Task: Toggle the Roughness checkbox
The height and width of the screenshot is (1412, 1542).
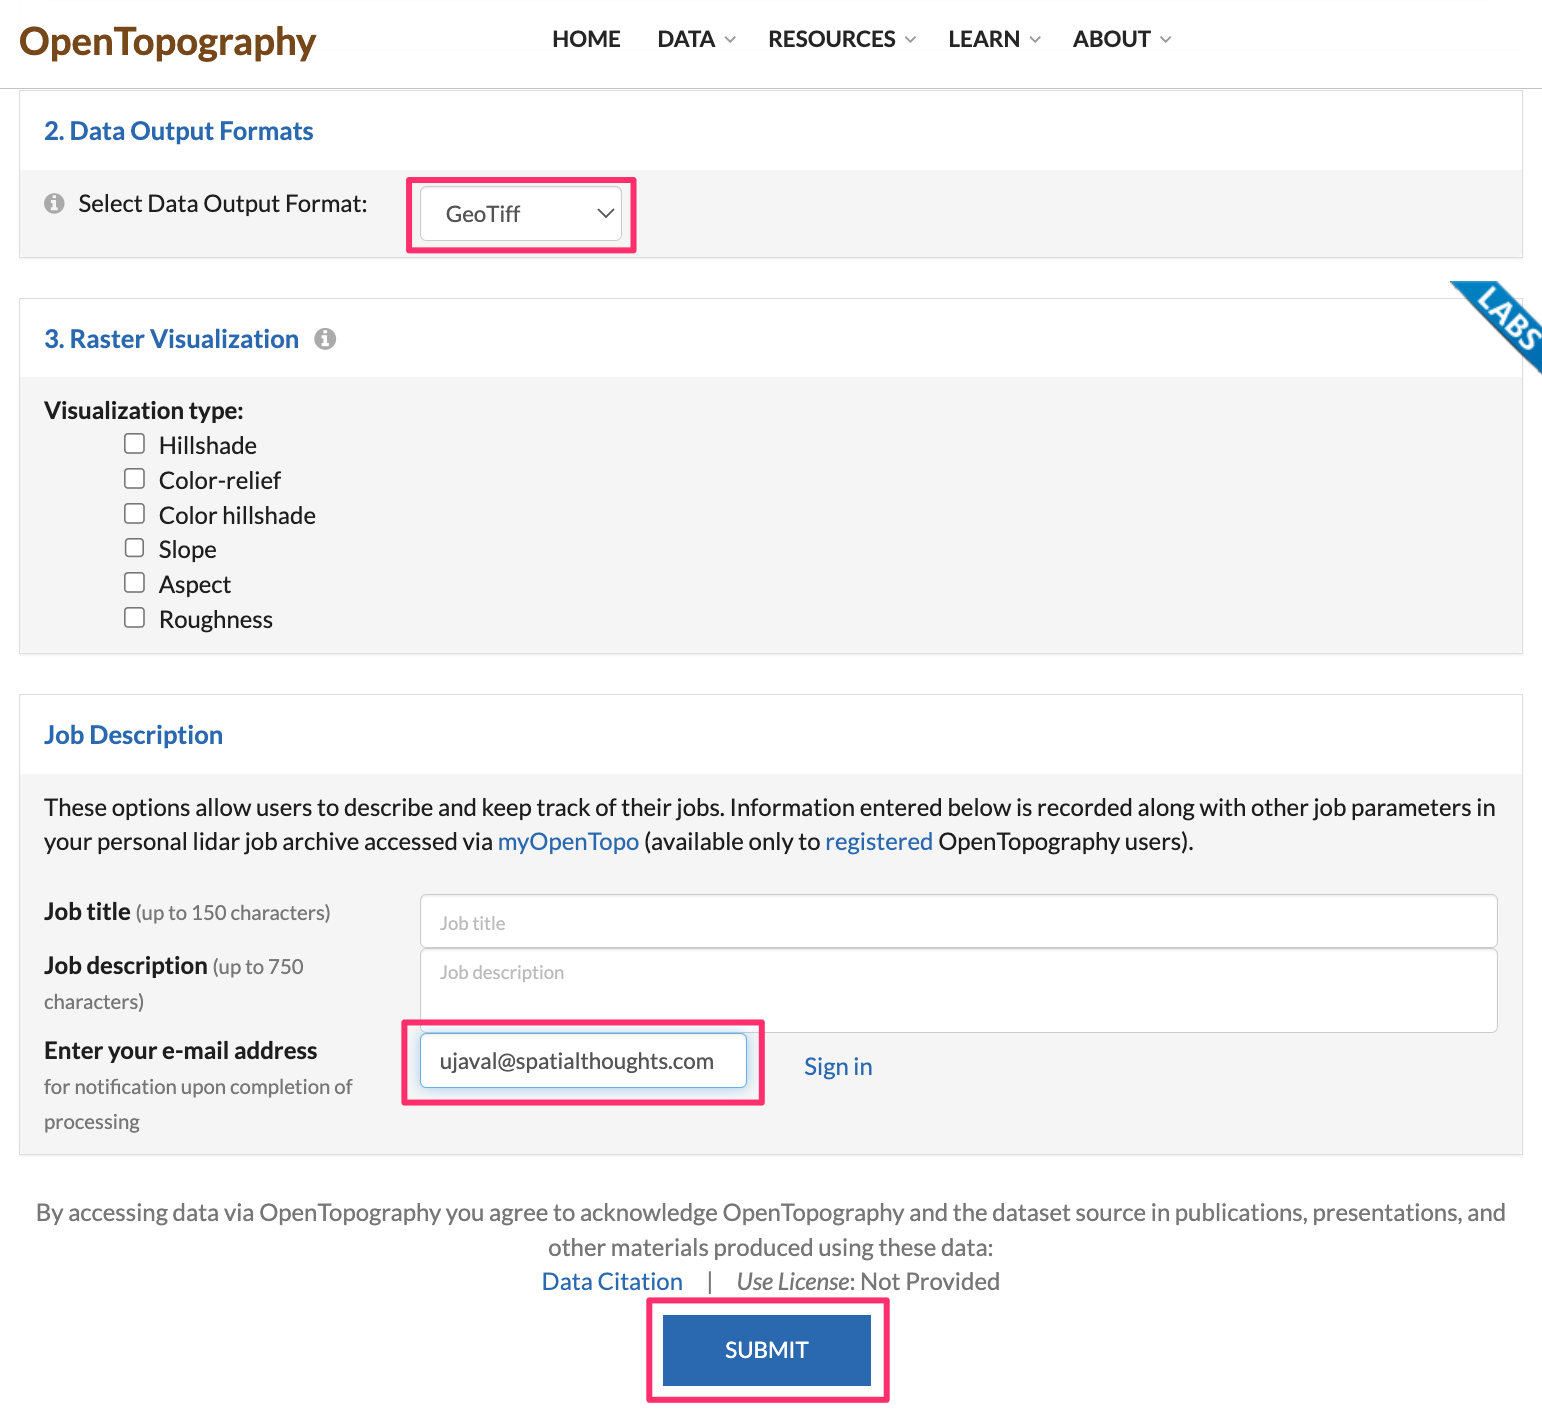Action: [135, 618]
